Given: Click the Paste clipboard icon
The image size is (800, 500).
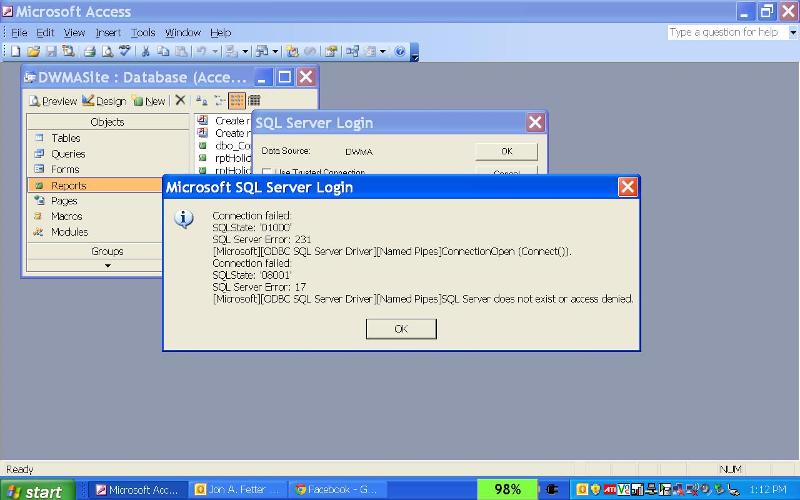Looking at the screenshot, I should click(x=181, y=51).
